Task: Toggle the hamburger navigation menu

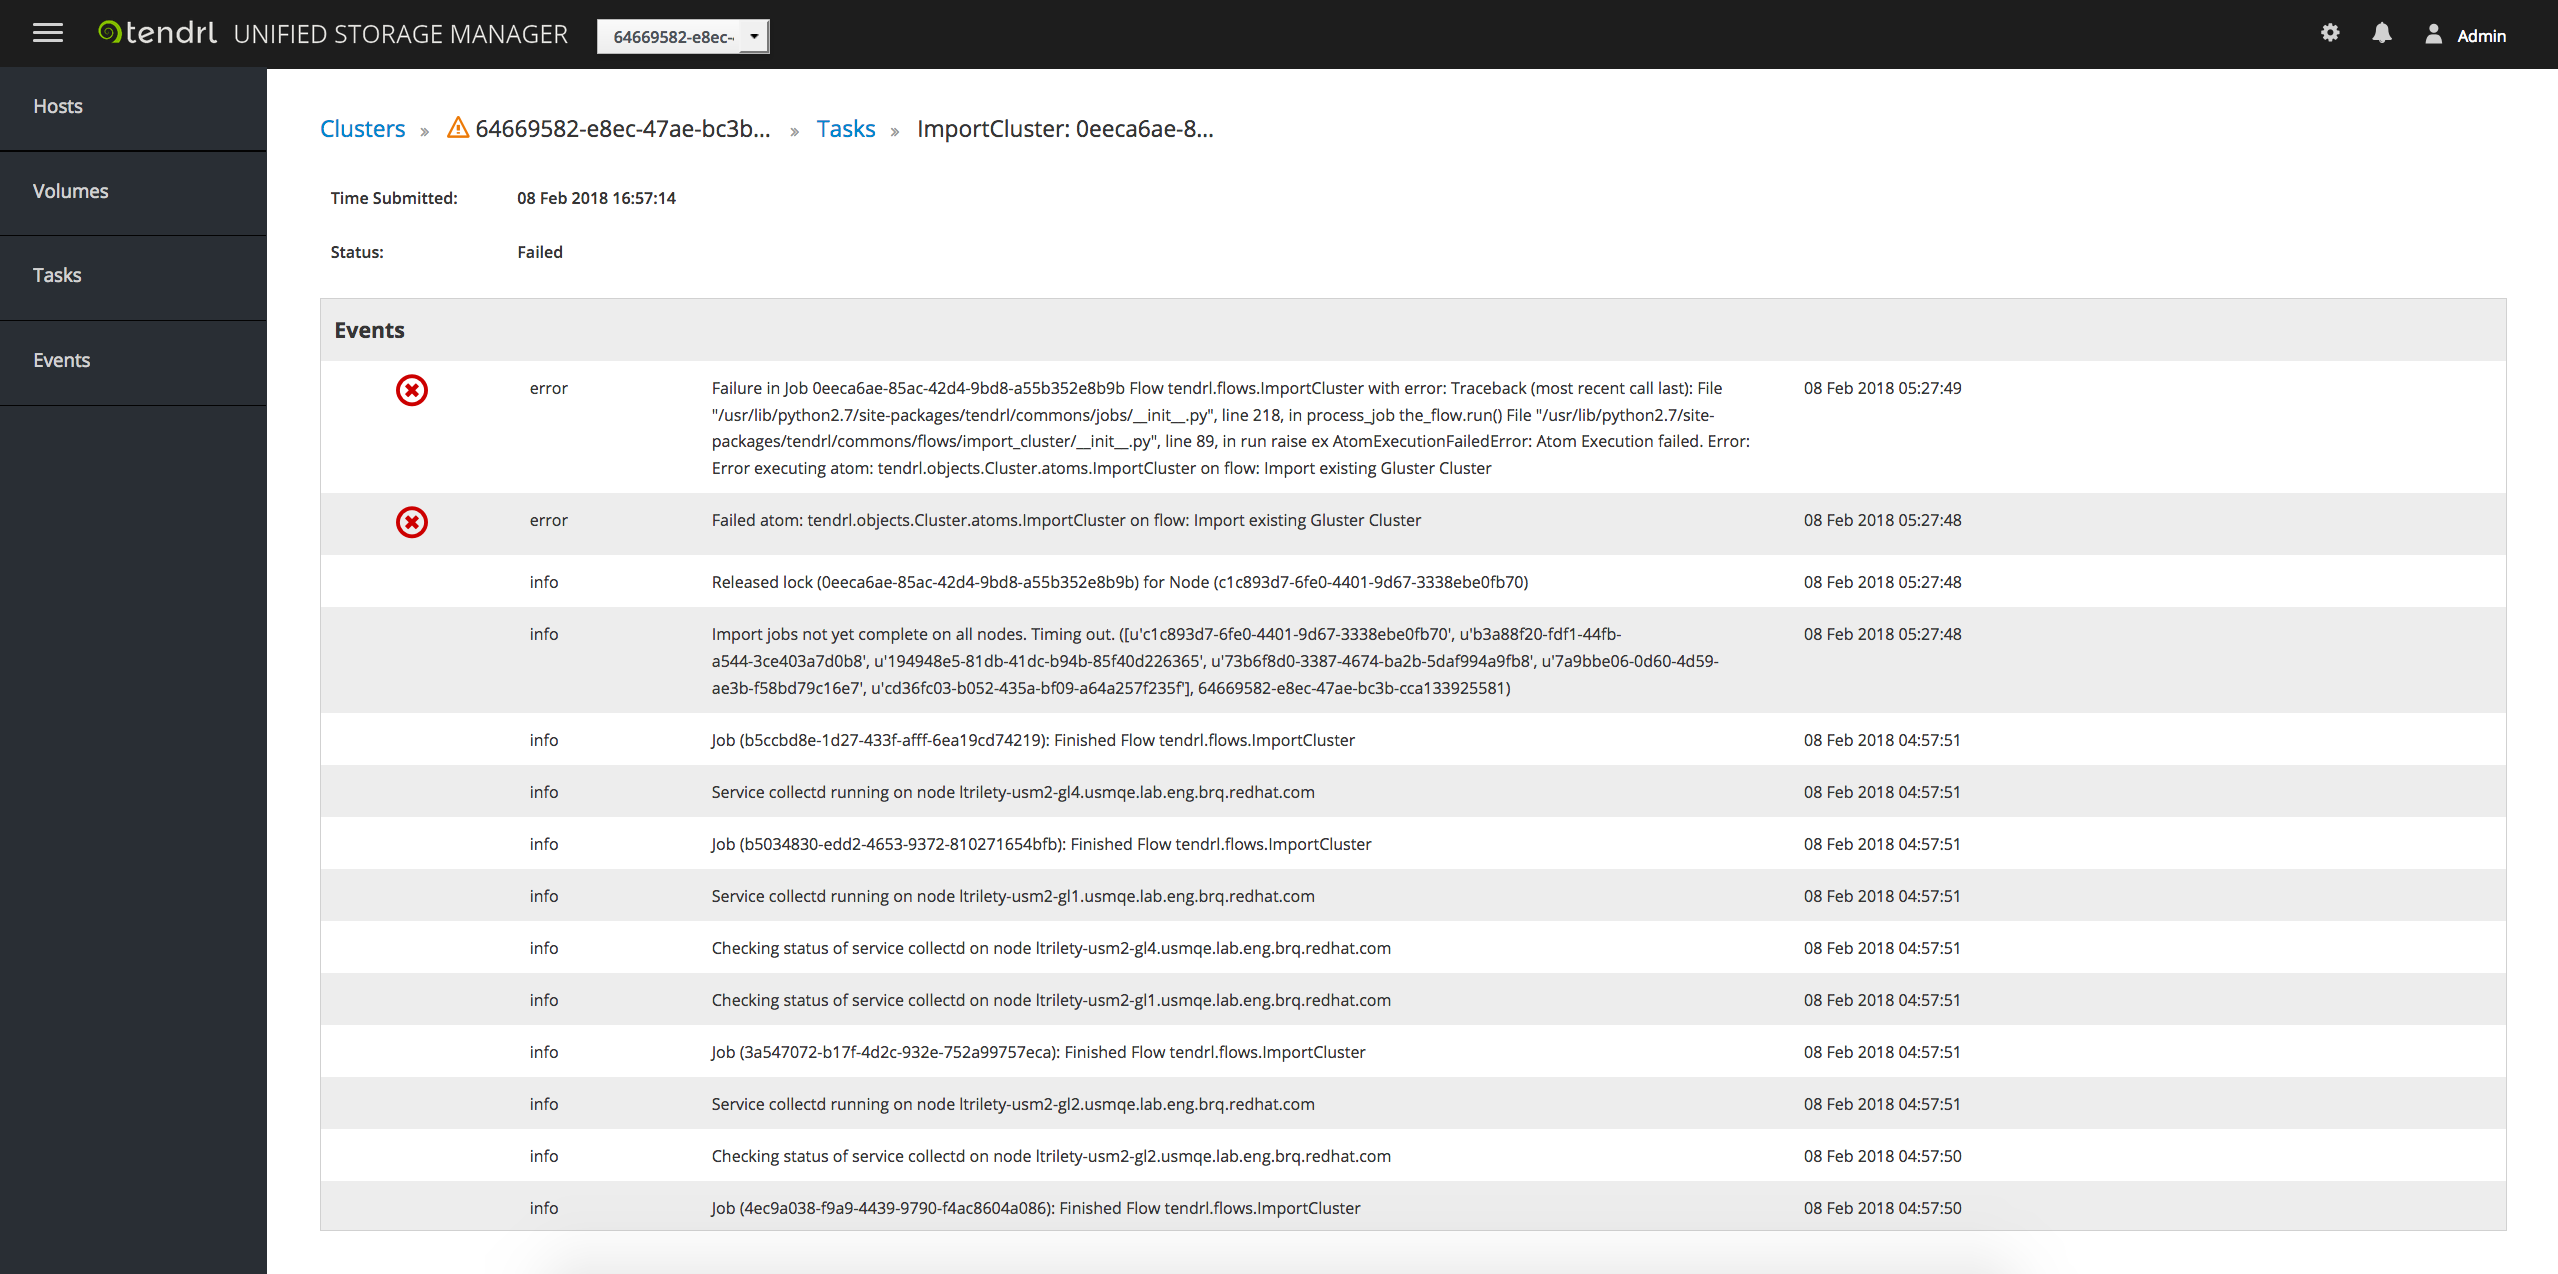Action: 47,33
